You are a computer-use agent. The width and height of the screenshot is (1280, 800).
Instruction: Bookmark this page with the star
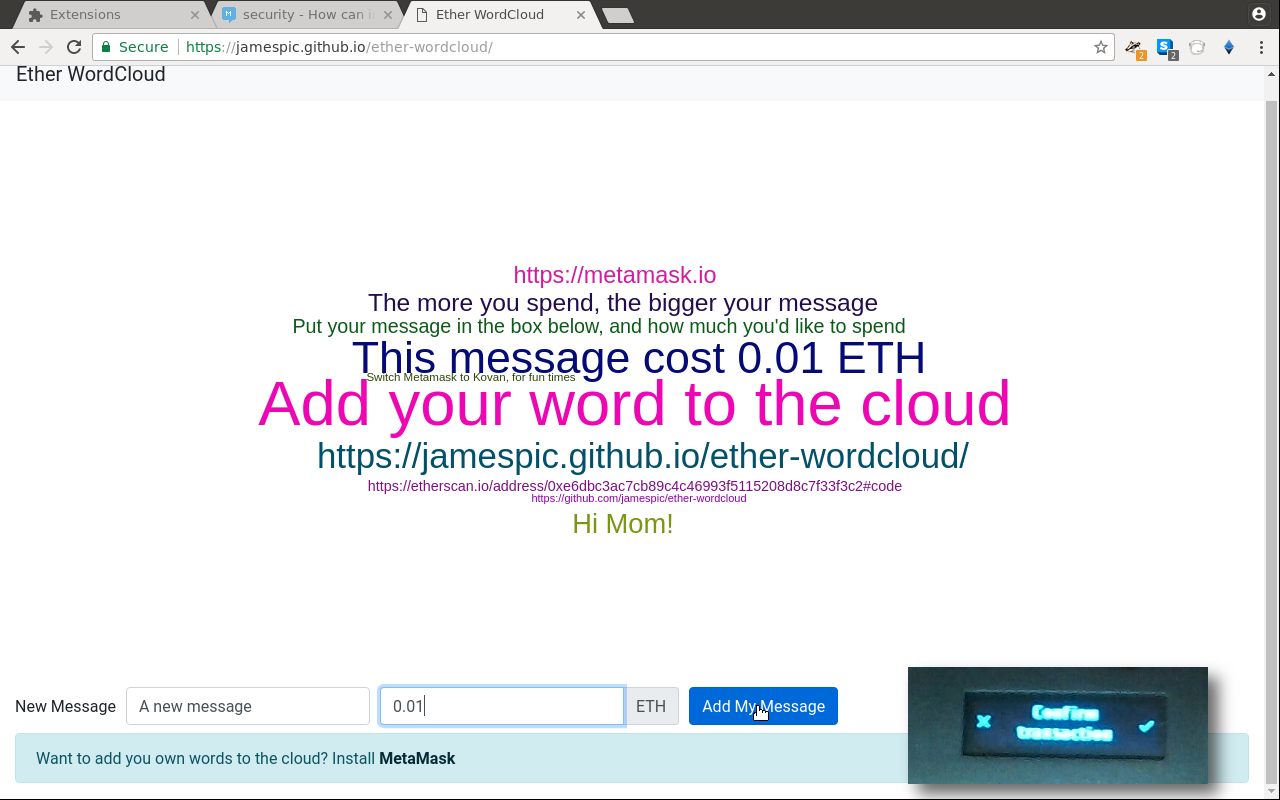pos(1101,47)
